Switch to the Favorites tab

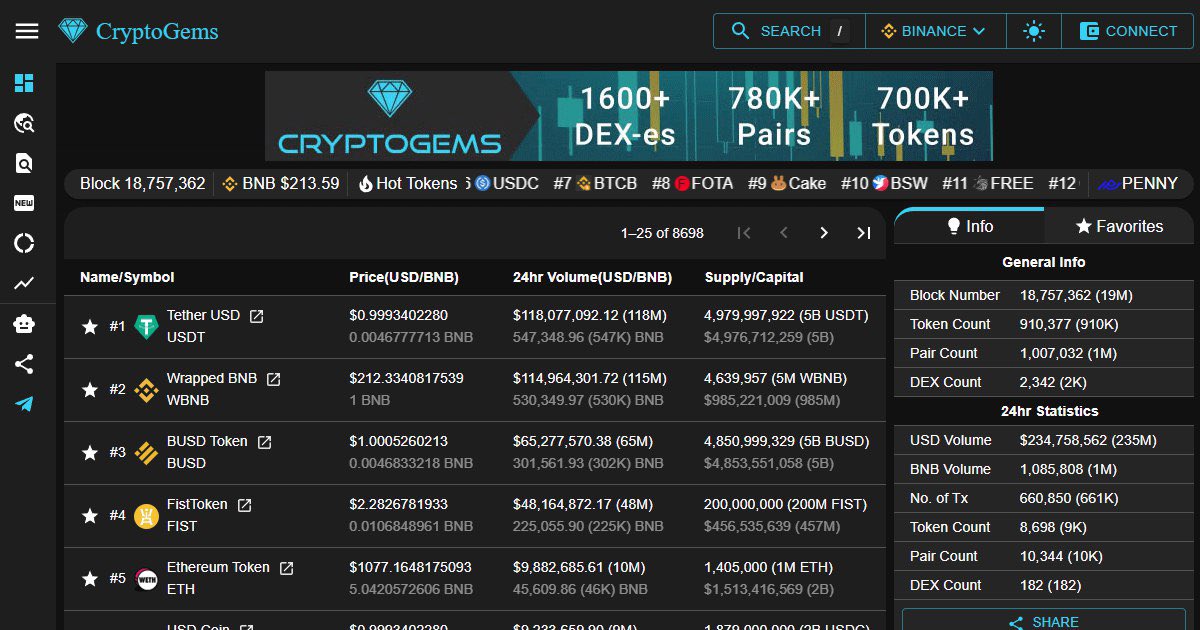click(x=1118, y=226)
